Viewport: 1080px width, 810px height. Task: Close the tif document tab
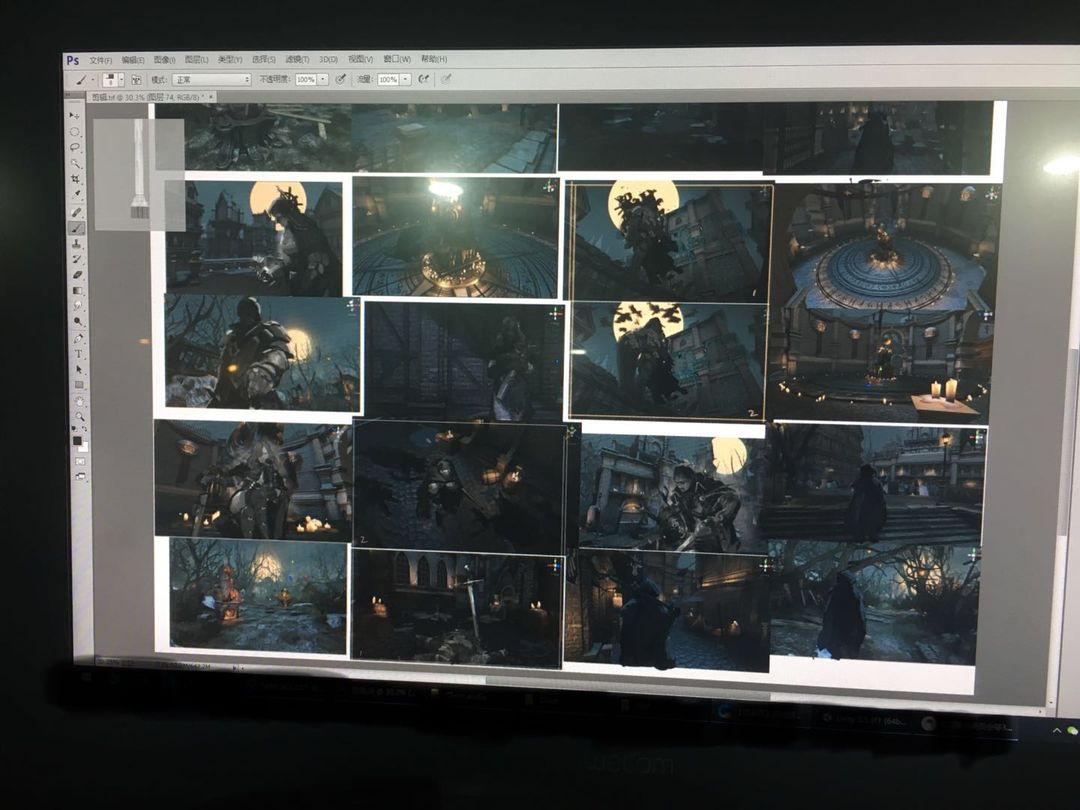pyautogui.click(x=211, y=97)
